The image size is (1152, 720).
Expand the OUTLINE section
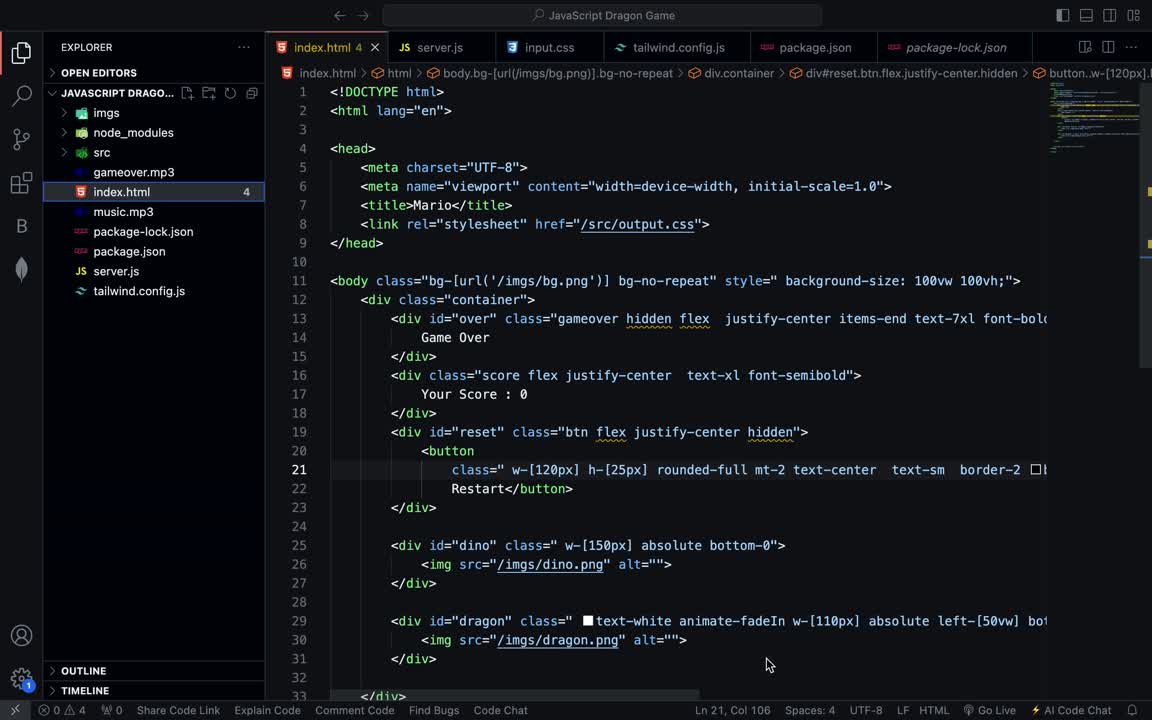point(83,671)
